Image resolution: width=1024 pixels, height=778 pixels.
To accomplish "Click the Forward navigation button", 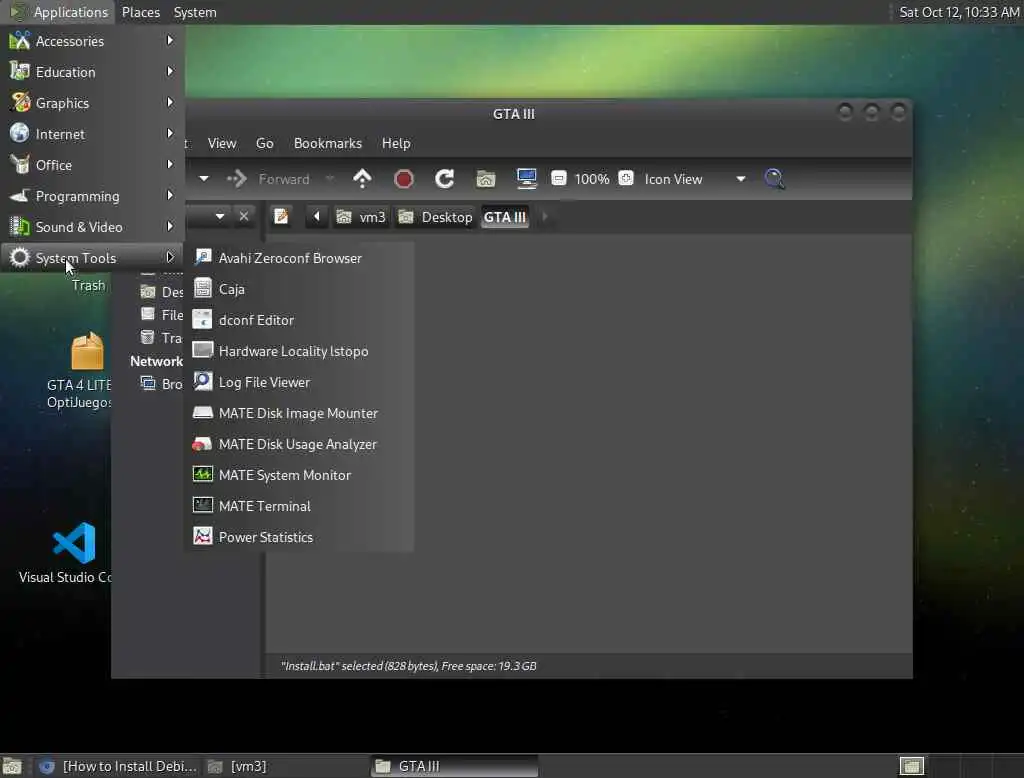I will point(269,179).
